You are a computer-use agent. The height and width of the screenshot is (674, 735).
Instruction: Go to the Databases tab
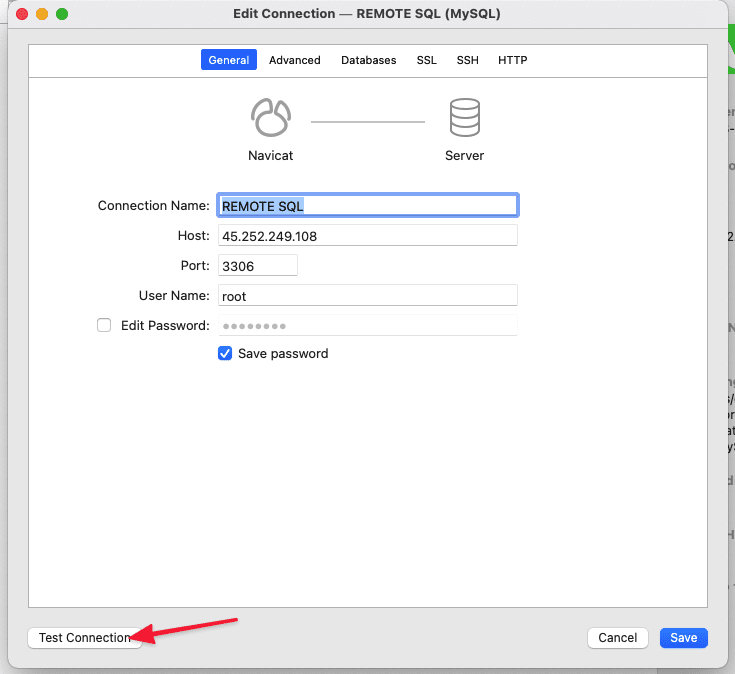click(368, 60)
